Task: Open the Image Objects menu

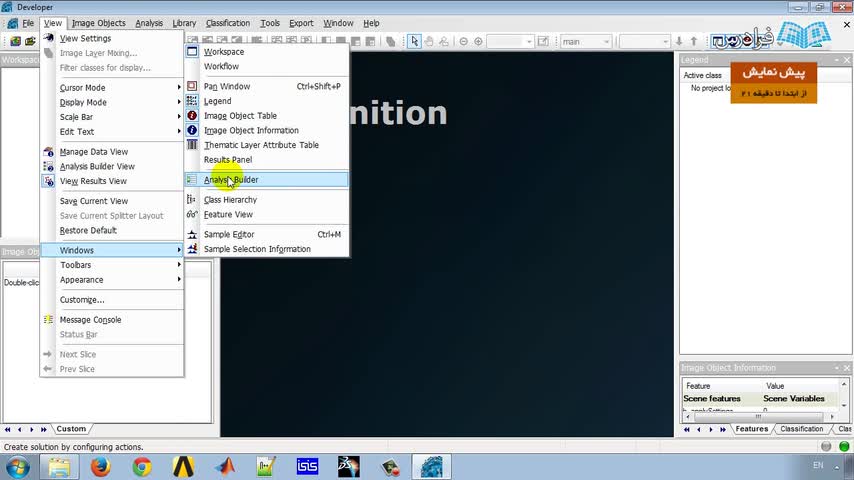Action: (x=99, y=23)
